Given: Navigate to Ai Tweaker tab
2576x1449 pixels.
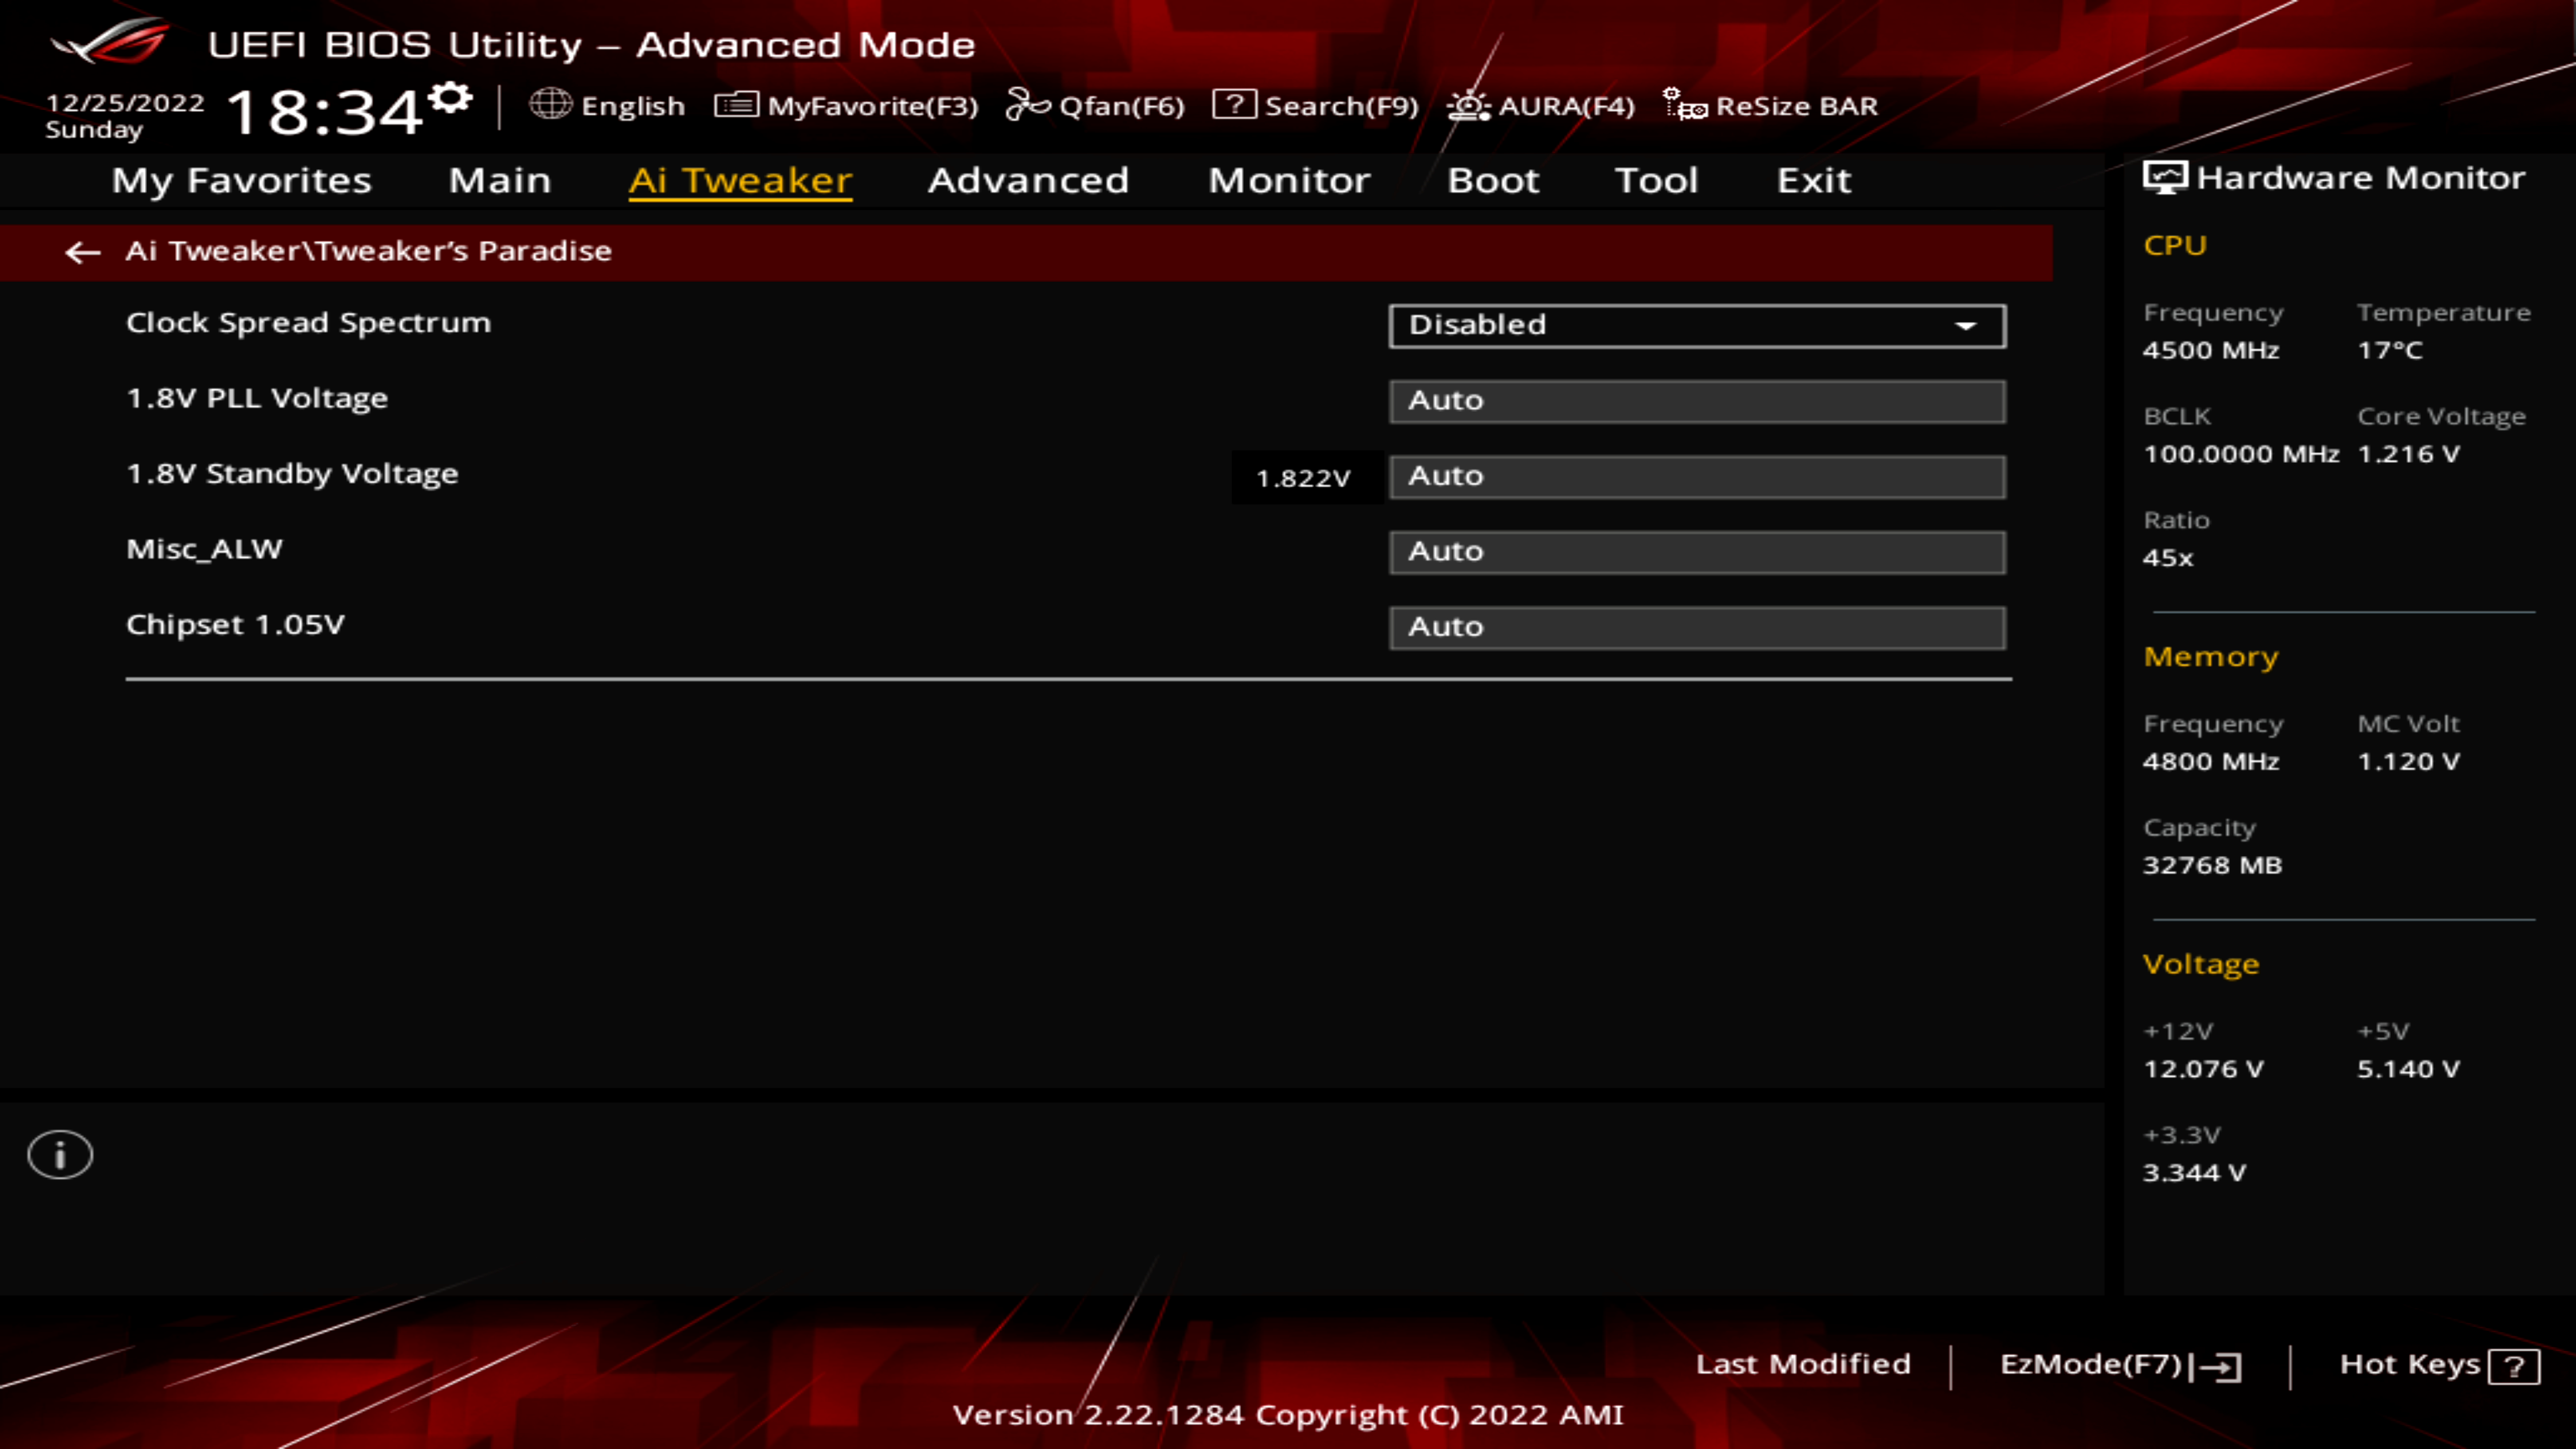Looking at the screenshot, I should pos(738,178).
